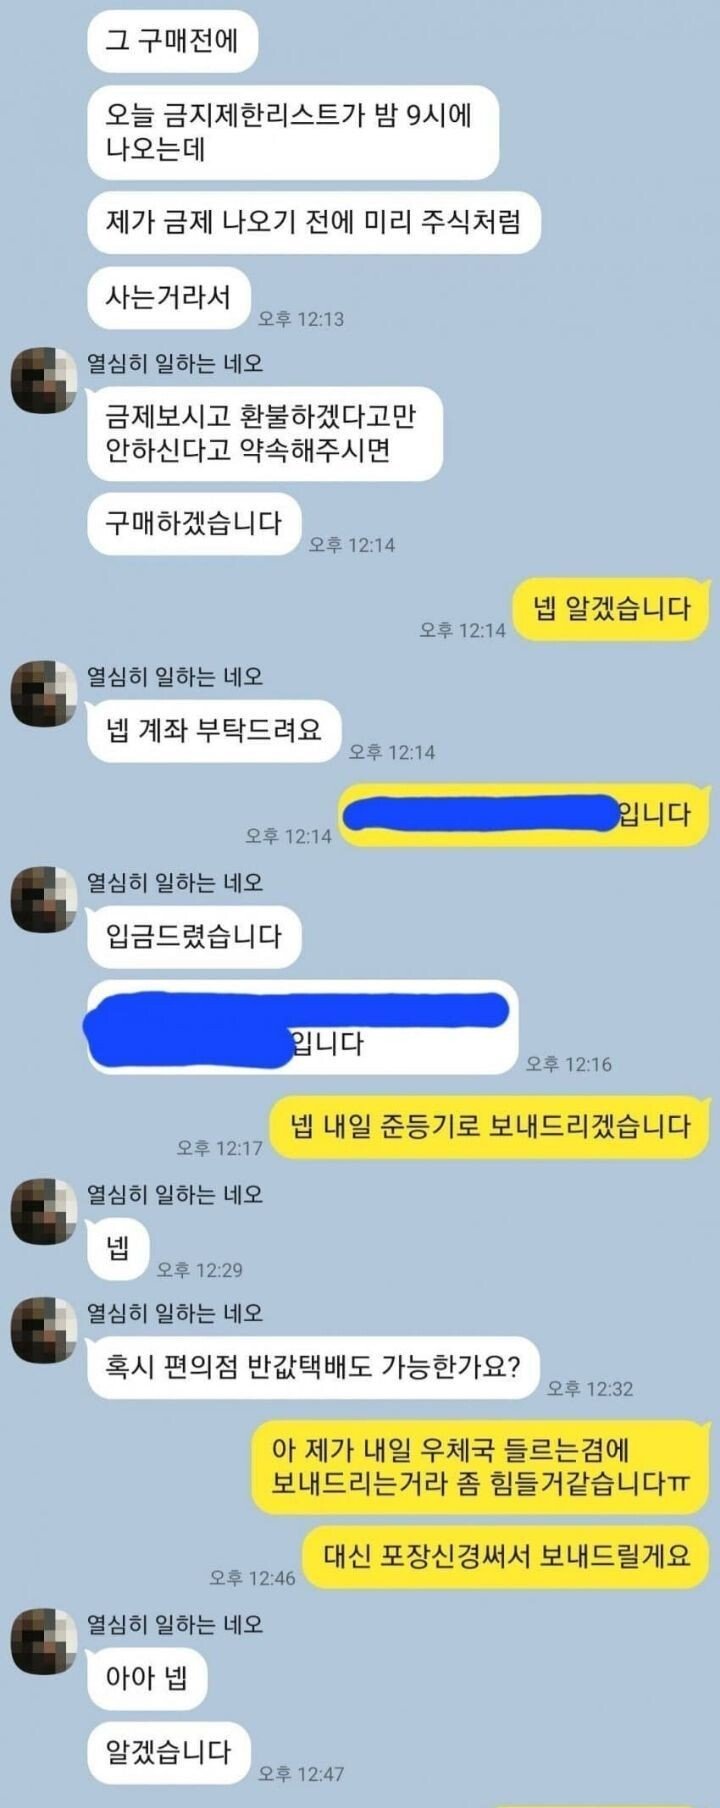720x1808 pixels.
Task: Tap the '넵 내일 준등기로 보내드리겠습니다' bubble
Action: click(490, 1127)
